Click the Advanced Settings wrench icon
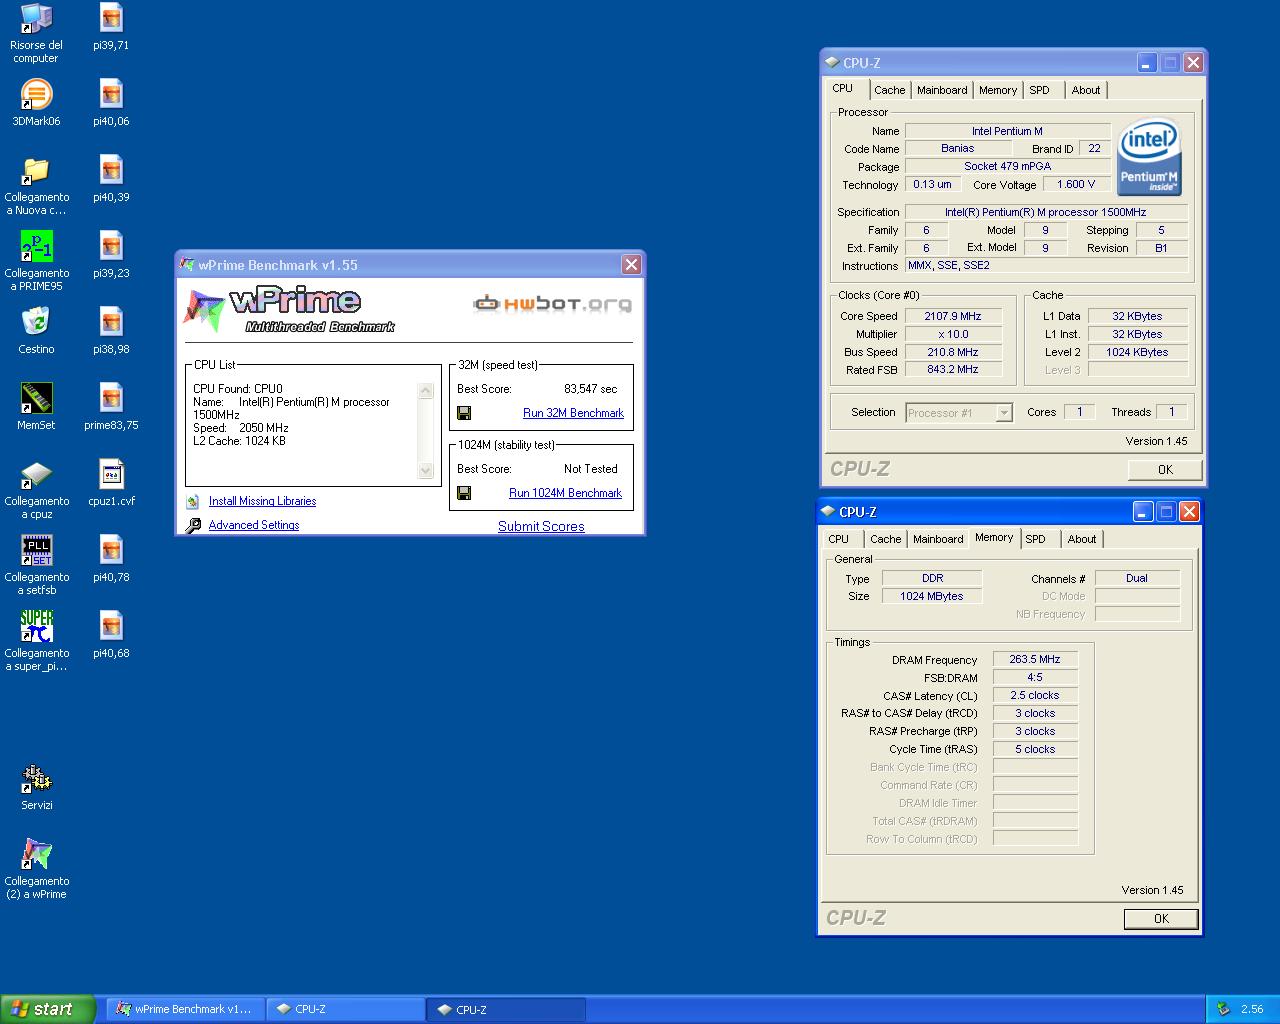The width and height of the screenshot is (1280, 1024). (193, 525)
